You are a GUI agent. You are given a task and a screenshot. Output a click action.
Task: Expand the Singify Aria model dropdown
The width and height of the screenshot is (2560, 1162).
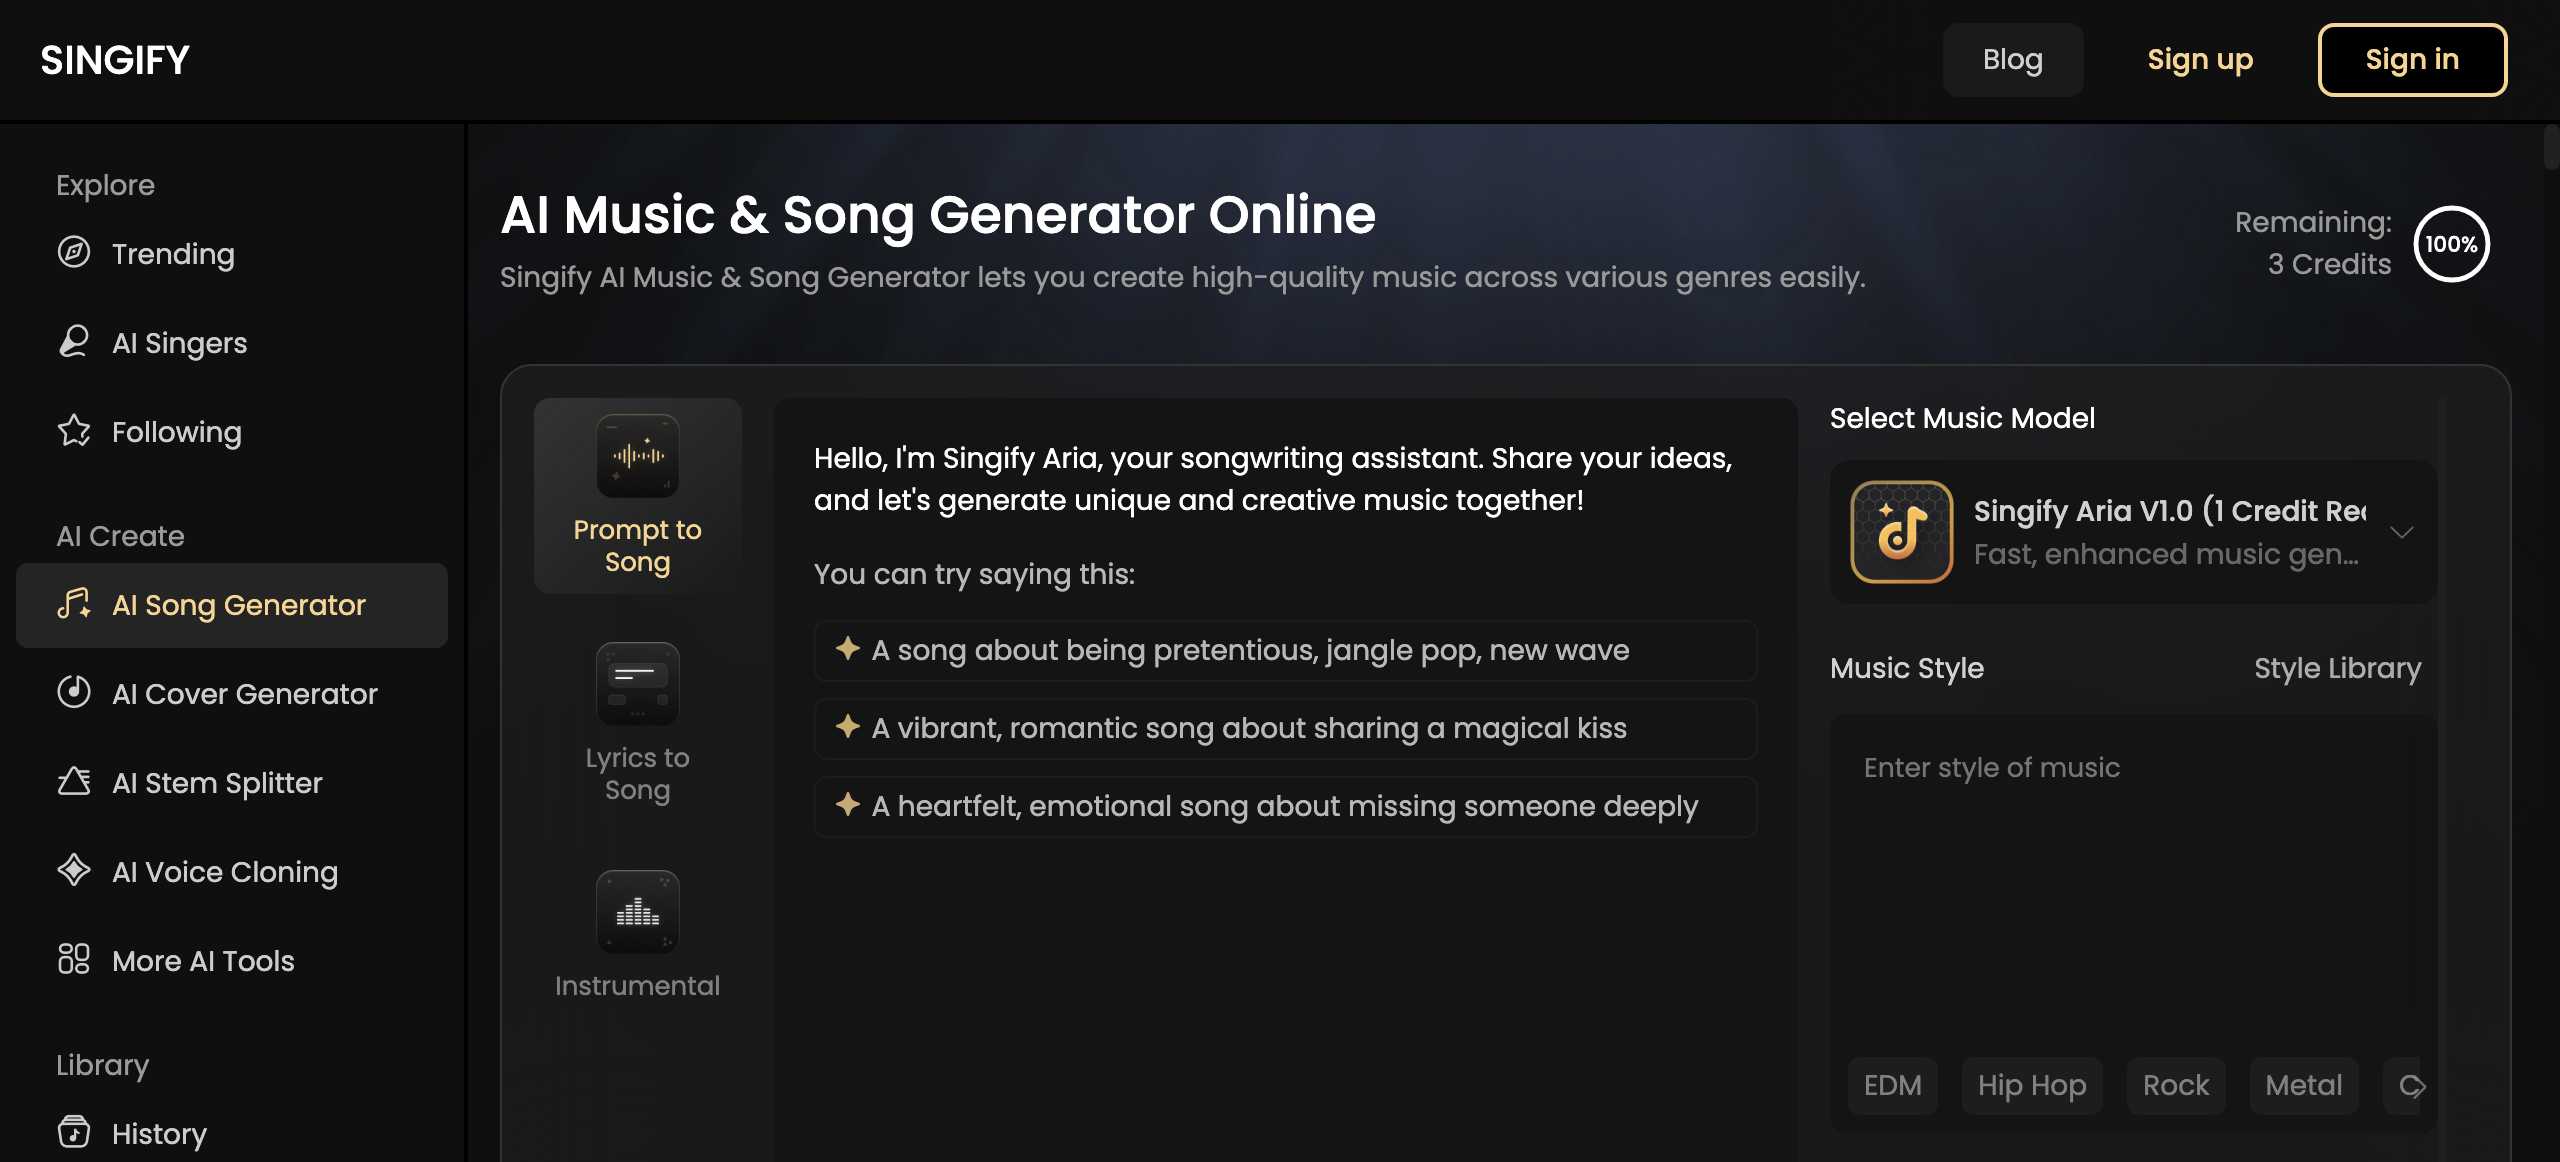click(x=2401, y=532)
